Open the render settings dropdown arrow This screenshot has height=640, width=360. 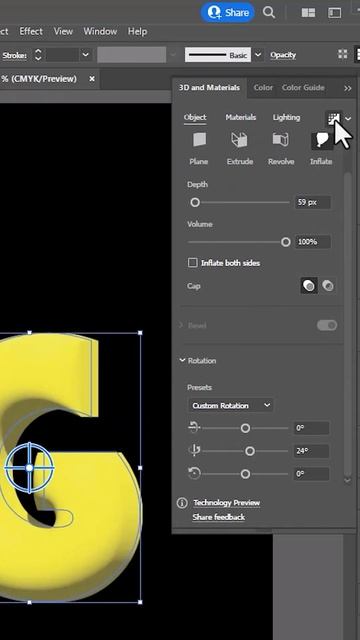click(348, 119)
